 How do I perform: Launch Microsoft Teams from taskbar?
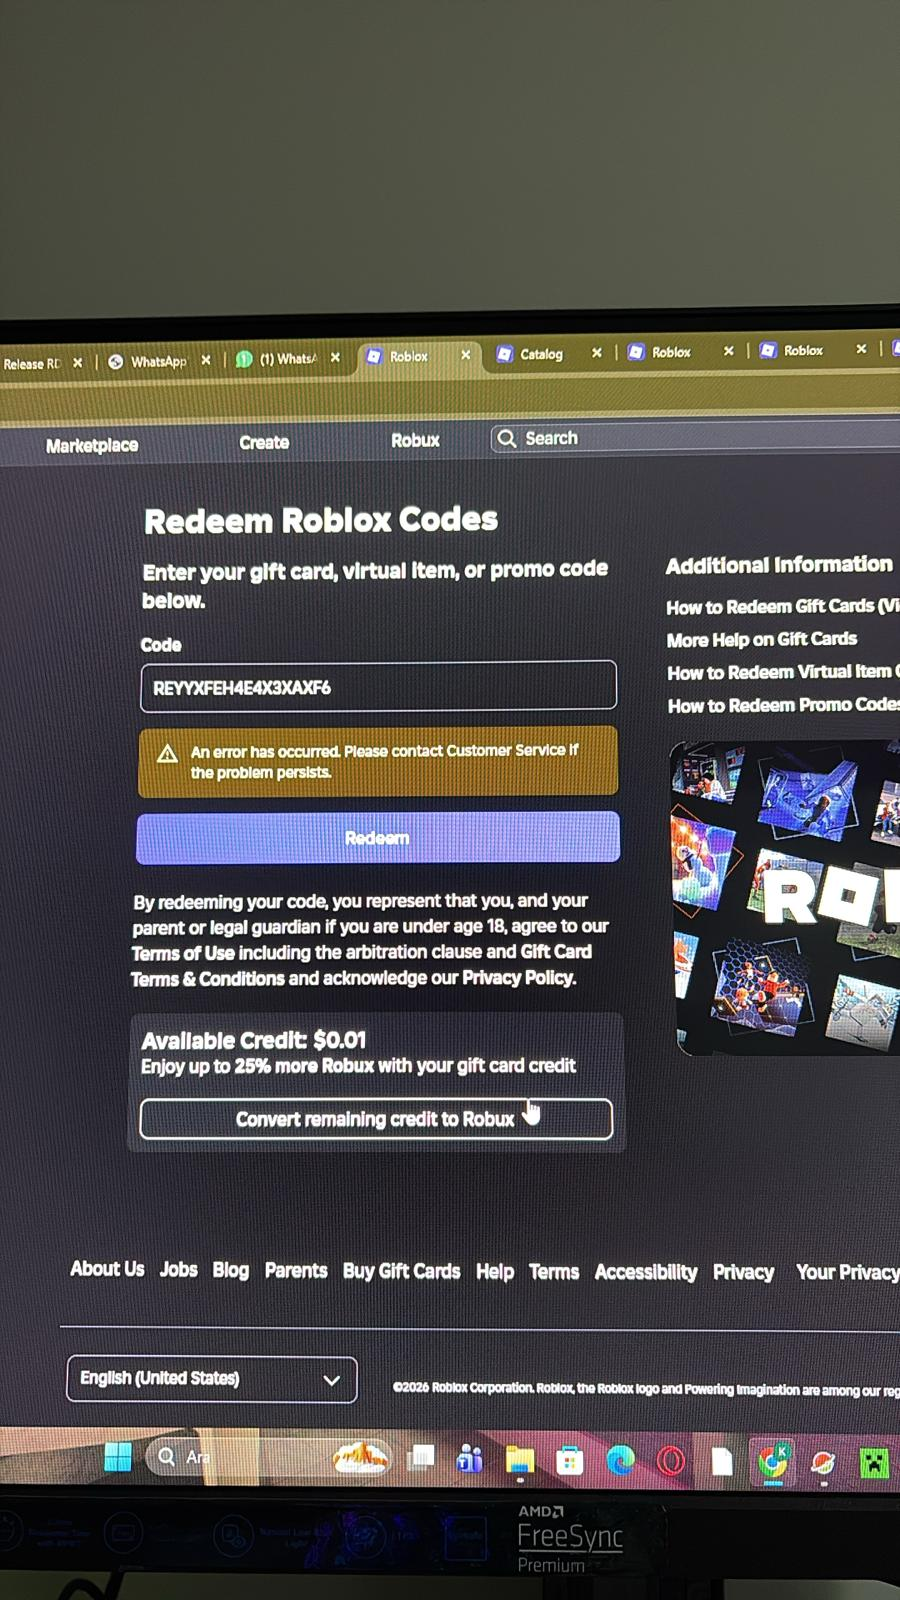[469, 1460]
